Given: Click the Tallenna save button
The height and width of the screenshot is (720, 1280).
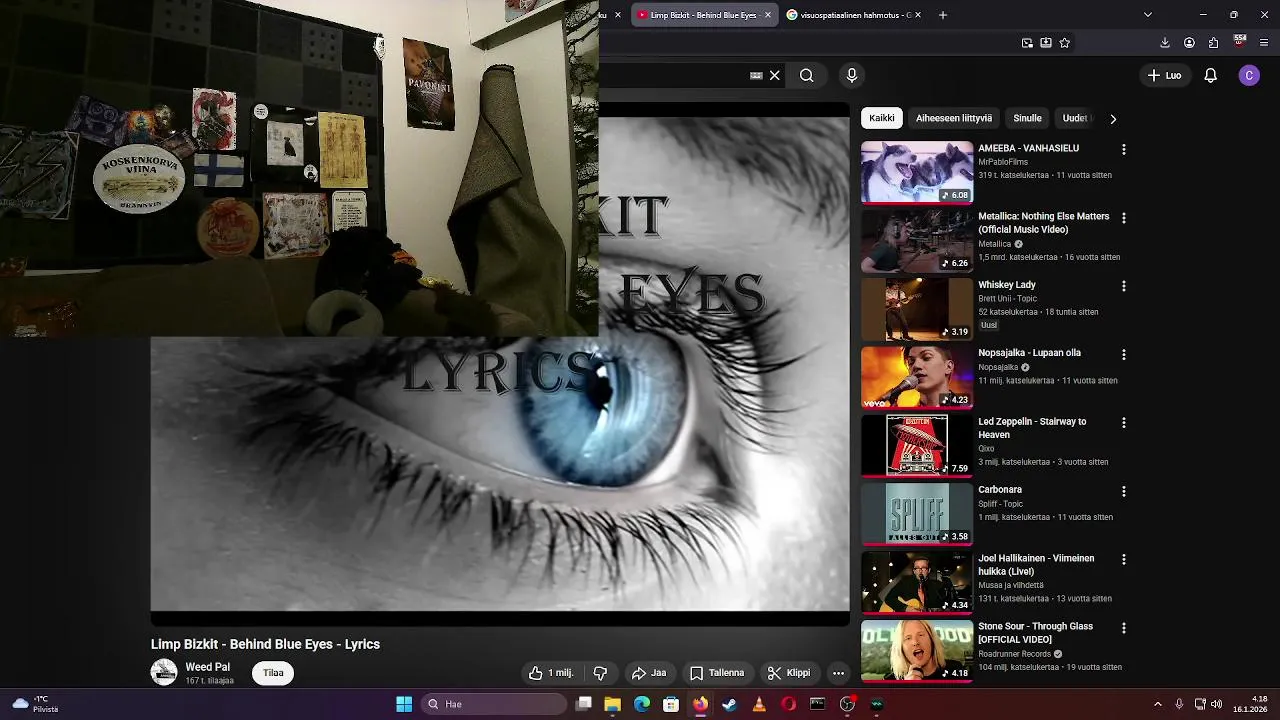Looking at the screenshot, I should click(x=717, y=673).
